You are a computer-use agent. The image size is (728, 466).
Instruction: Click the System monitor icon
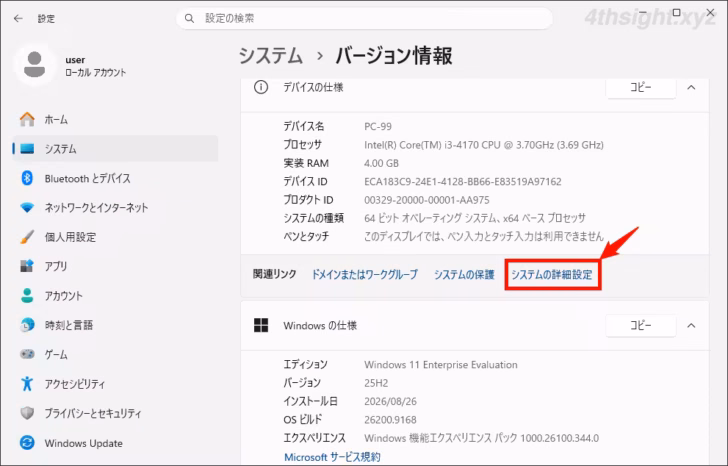click(27, 149)
